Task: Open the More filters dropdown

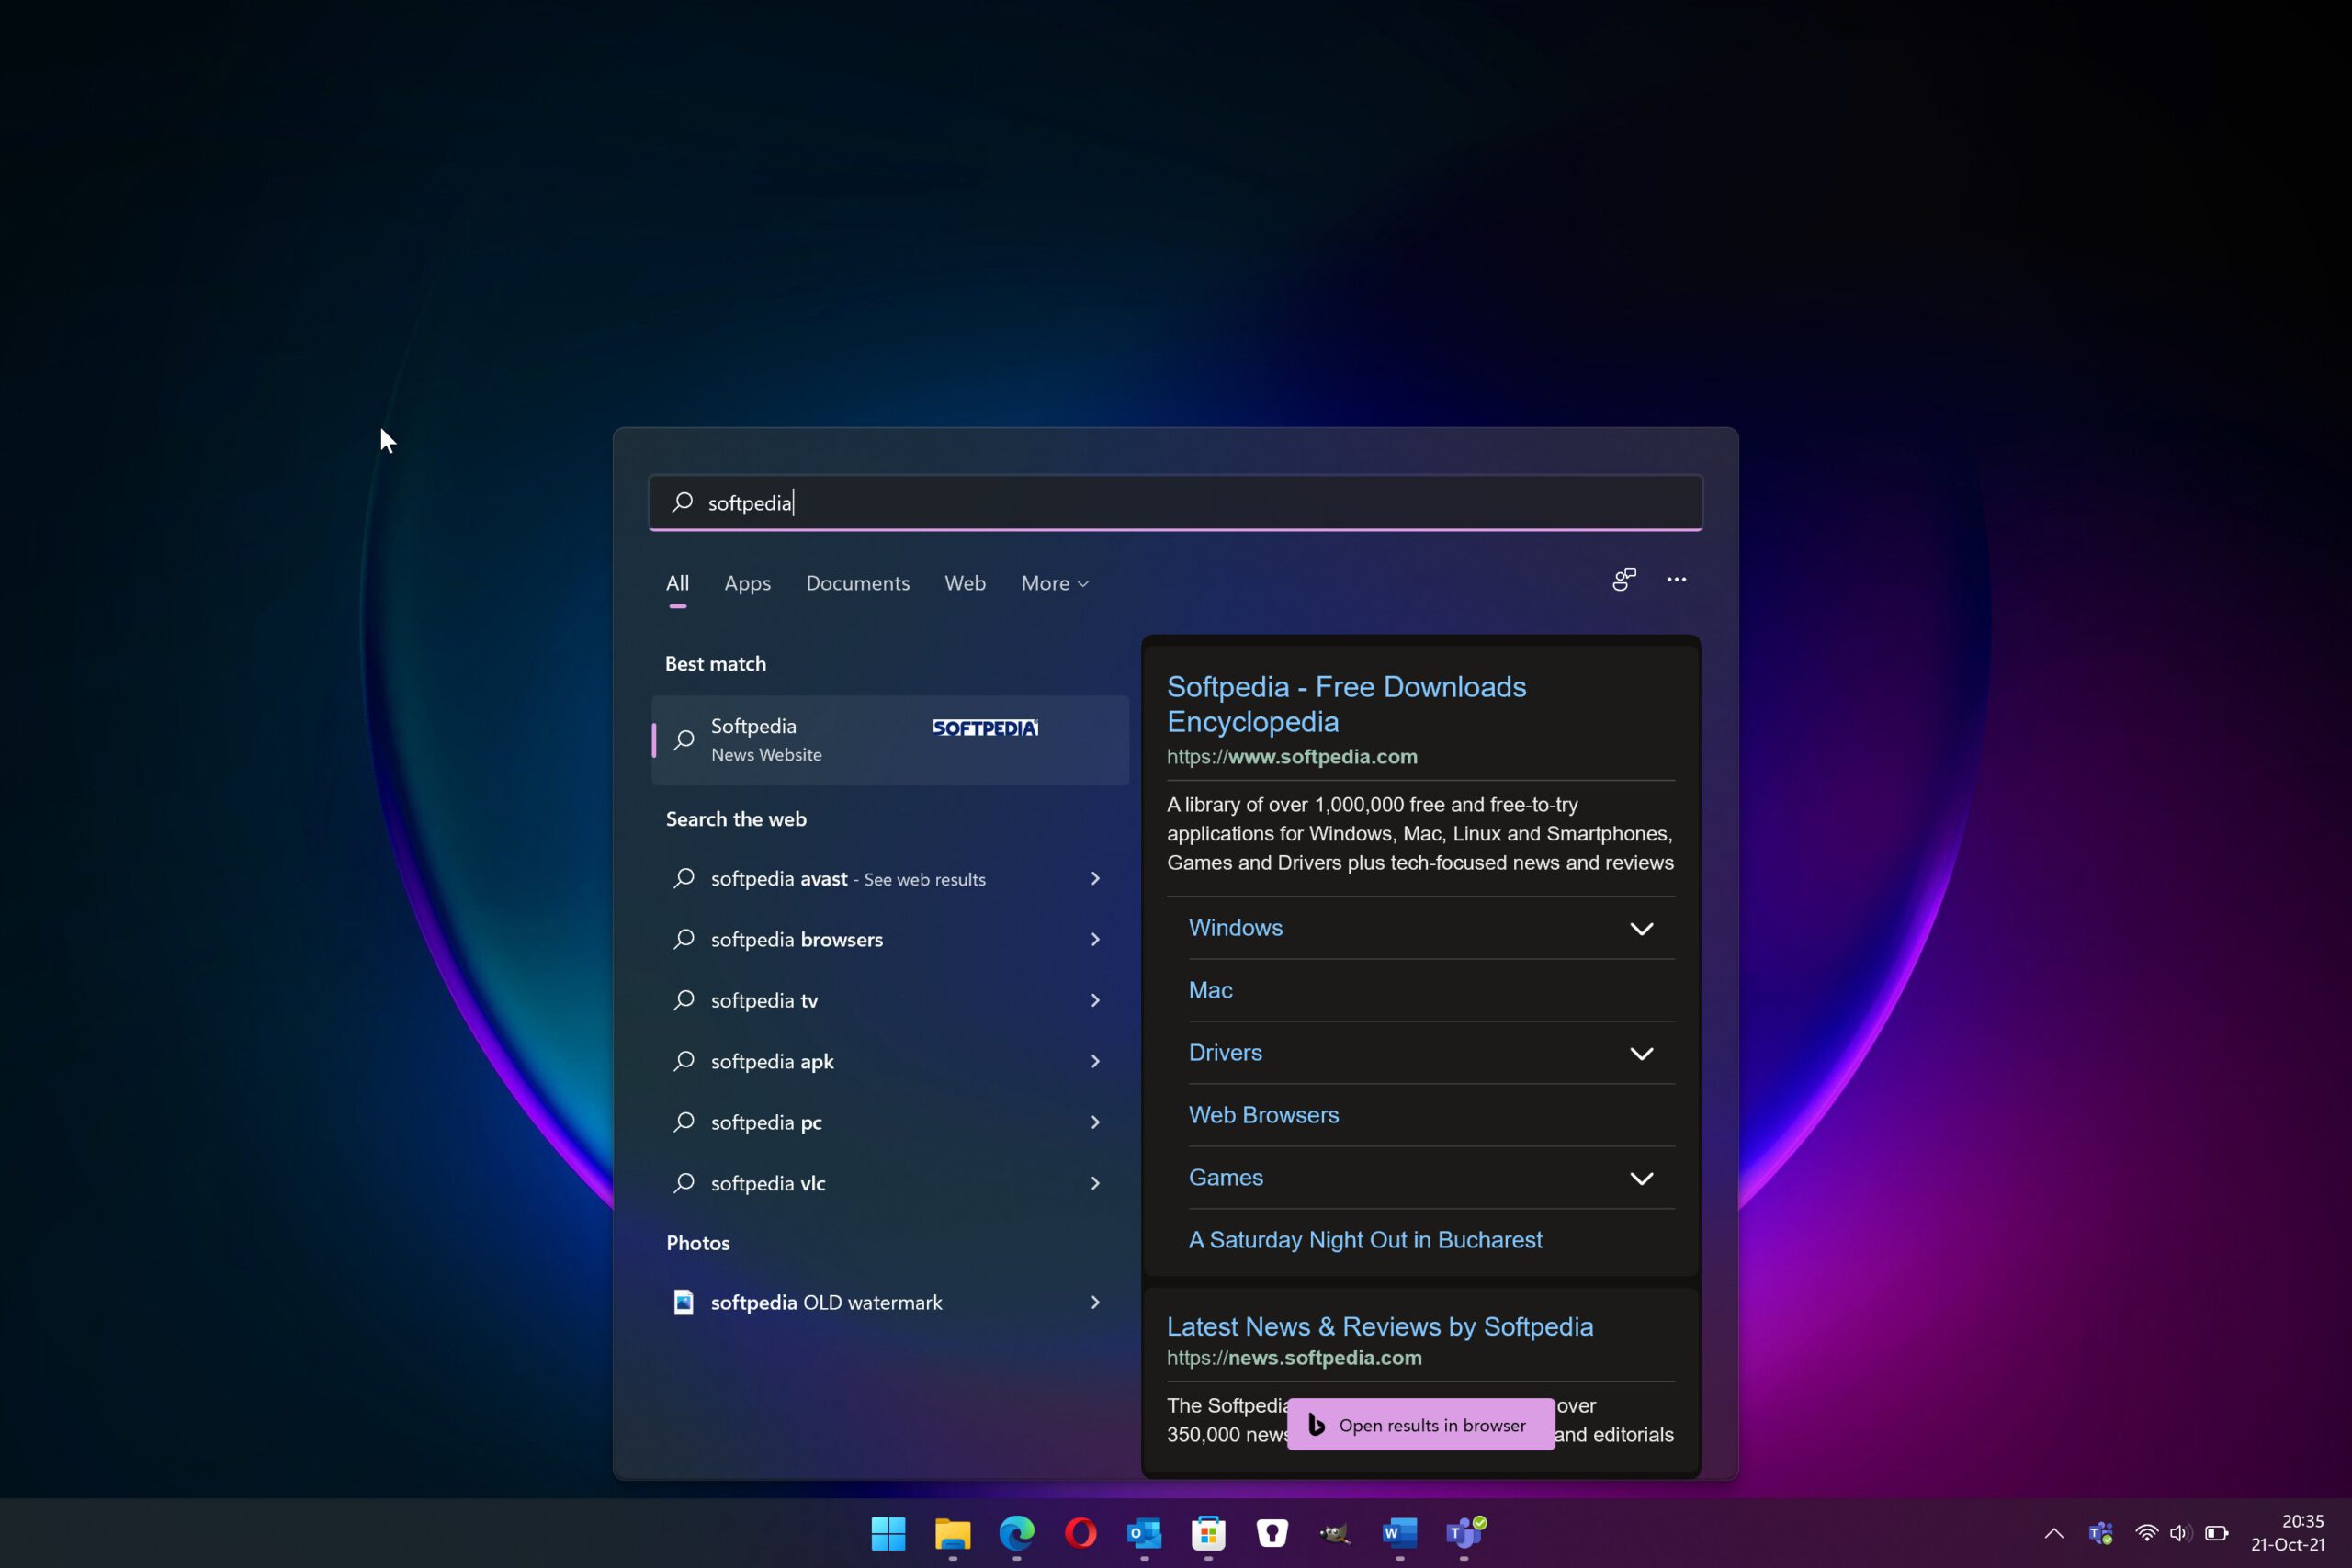Action: [x=1055, y=583]
